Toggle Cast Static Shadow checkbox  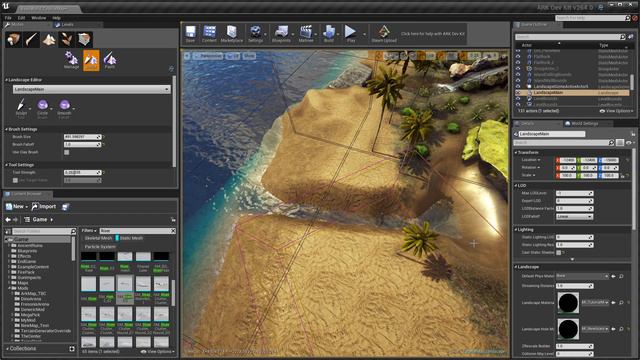point(558,253)
